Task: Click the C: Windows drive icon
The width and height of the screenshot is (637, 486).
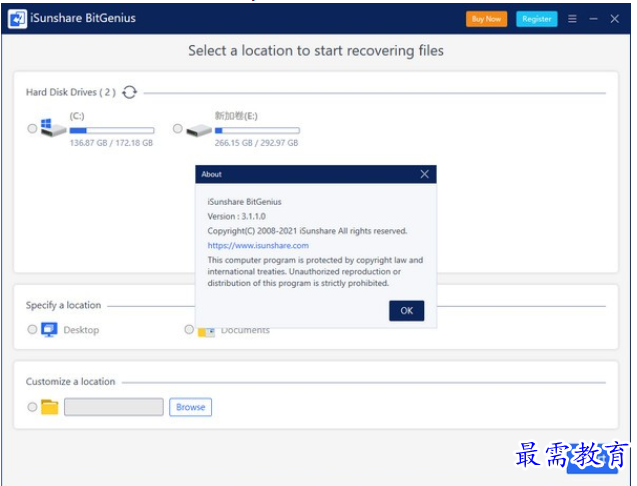Action: (53, 128)
